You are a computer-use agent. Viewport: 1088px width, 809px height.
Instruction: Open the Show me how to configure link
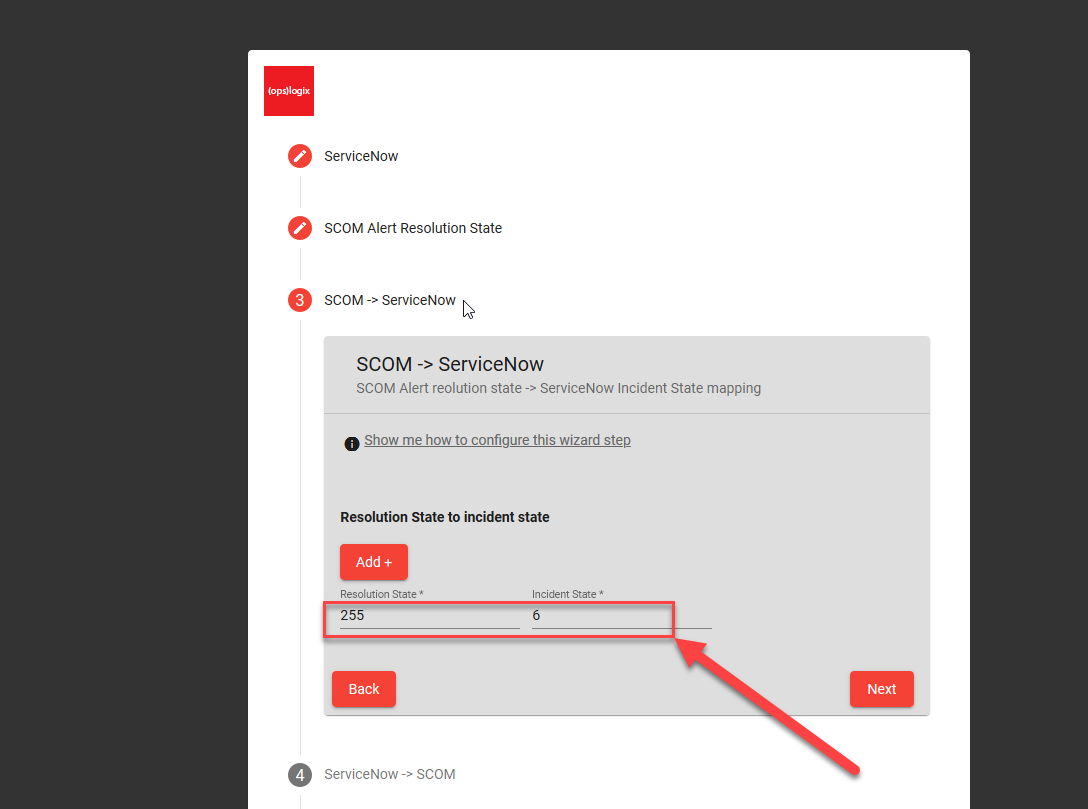click(497, 440)
